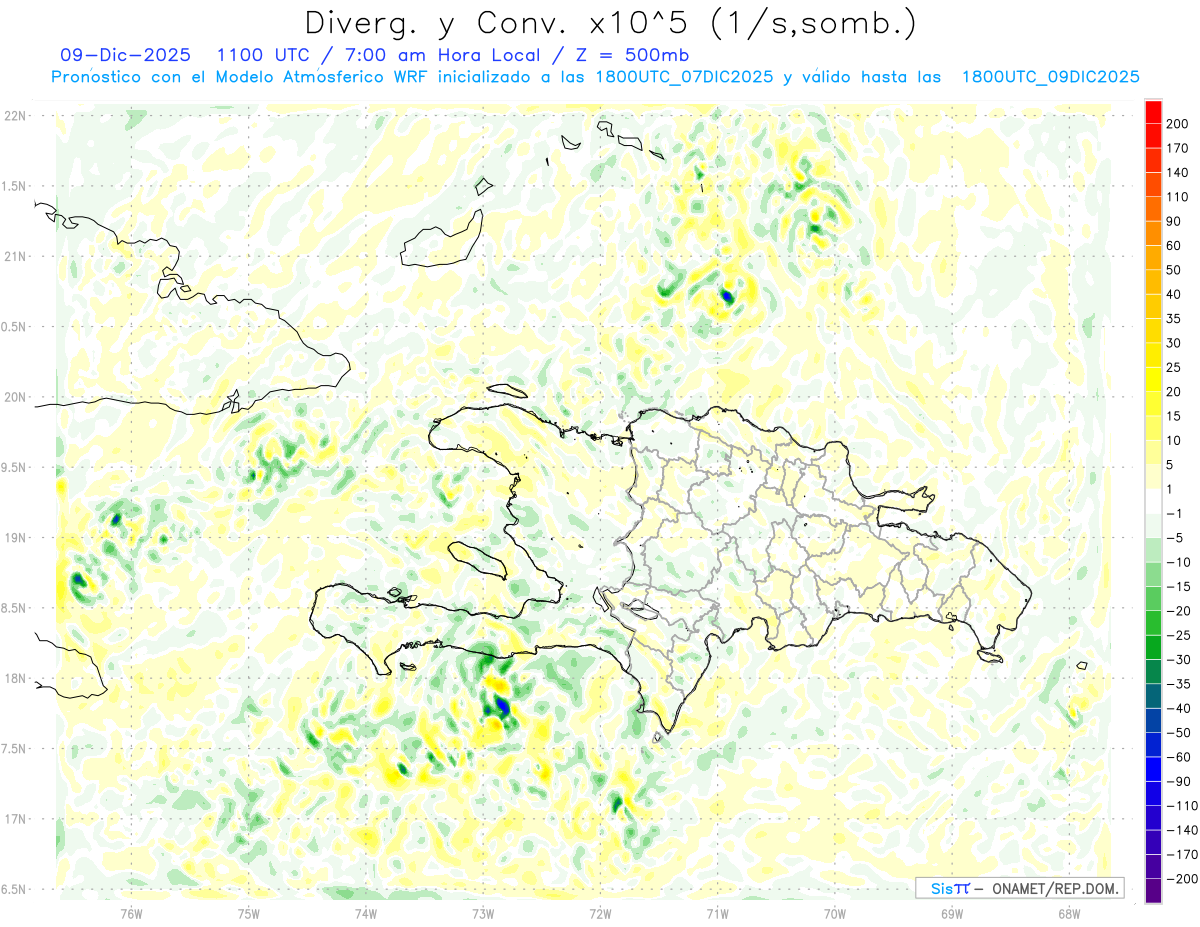Image resolution: width=1200 pixels, height=927 pixels.
Task: Click the positive '140' colorbar value
Action: pyautogui.click(x=1178, y=173)
